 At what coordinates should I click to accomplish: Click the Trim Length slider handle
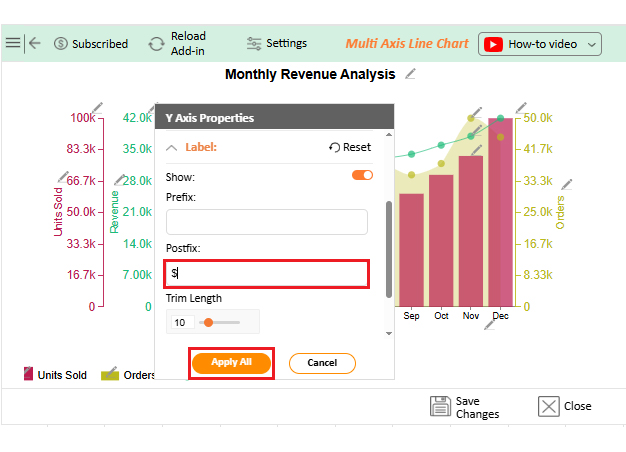tap(208, 322)
